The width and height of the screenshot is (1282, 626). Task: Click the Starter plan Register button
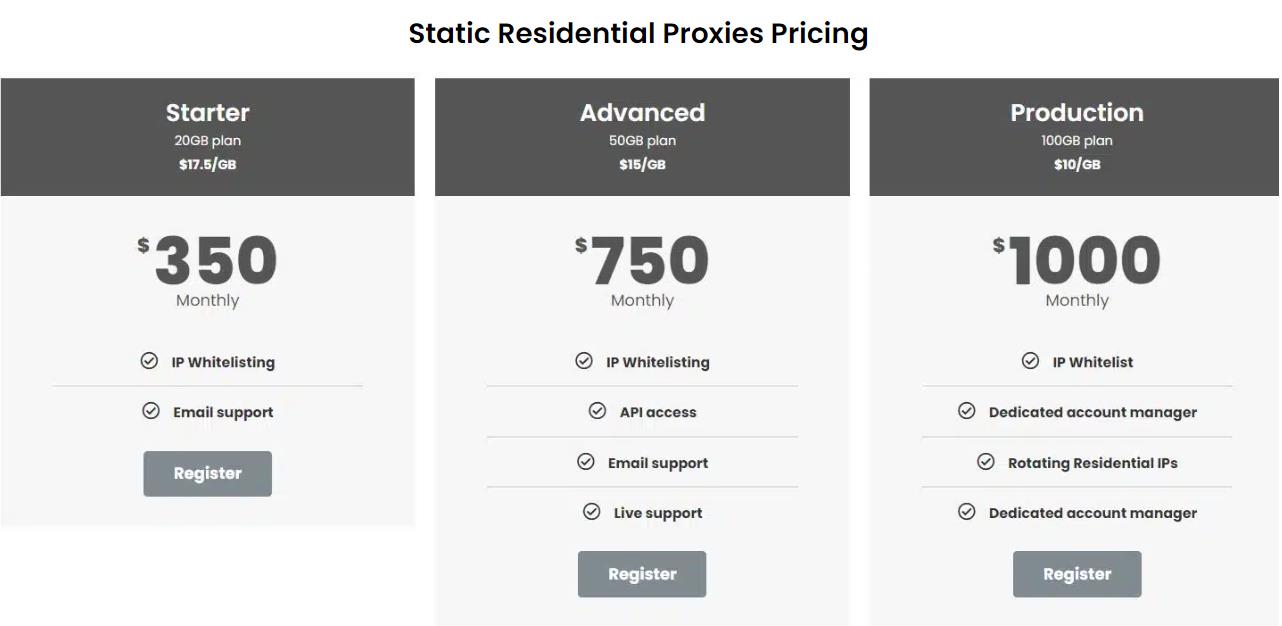click(x=207, y=473)
